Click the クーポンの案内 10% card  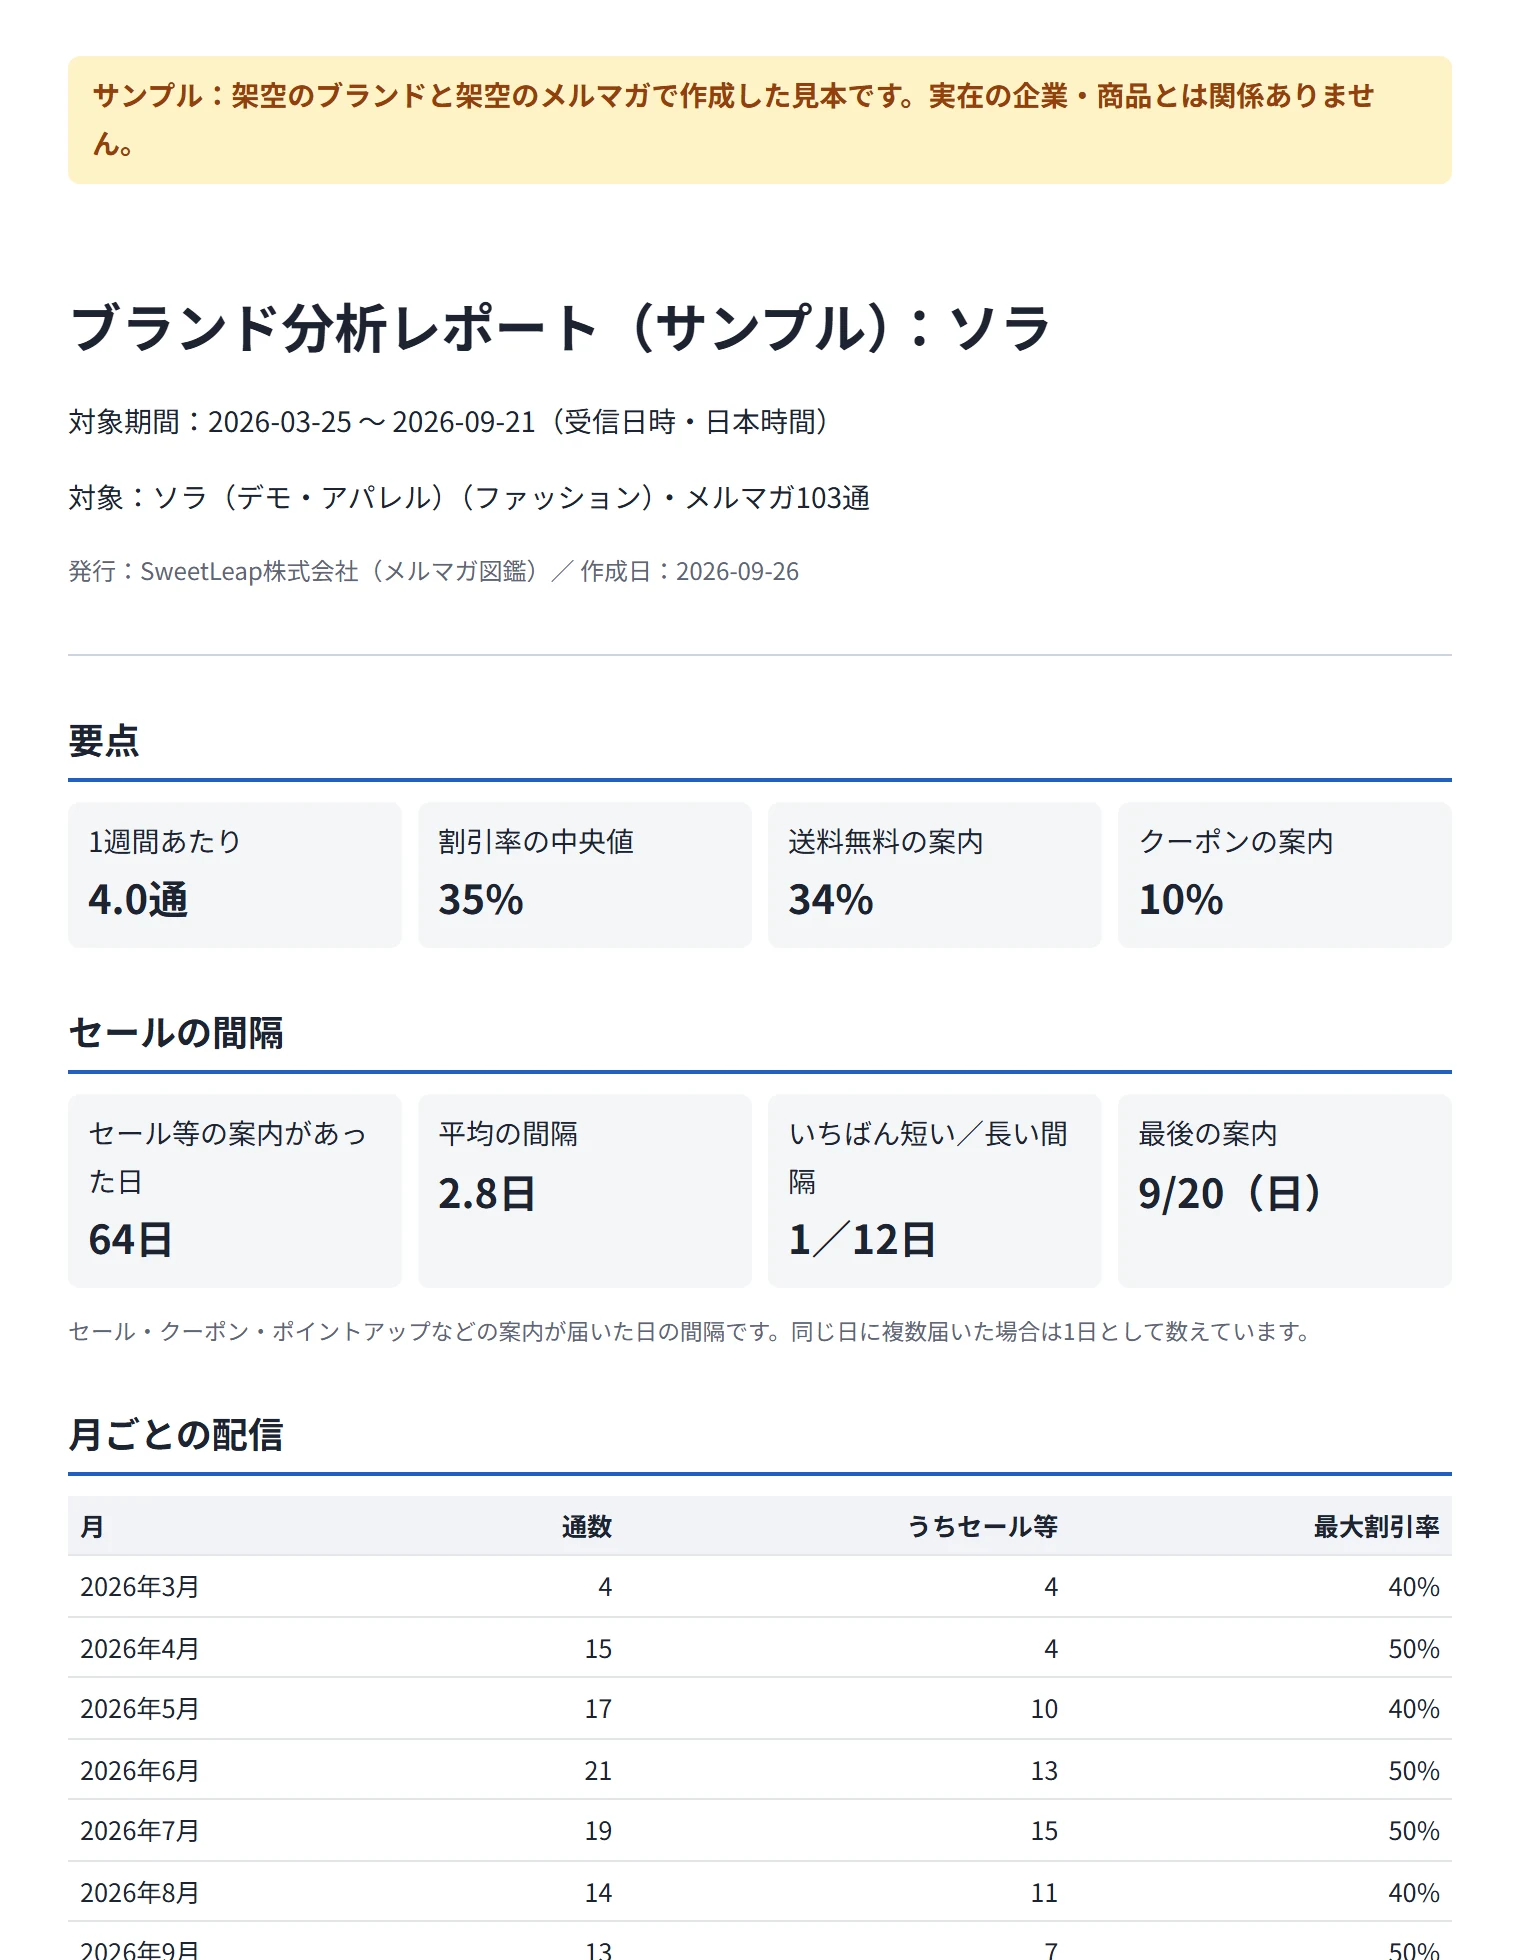point(1285,875)
